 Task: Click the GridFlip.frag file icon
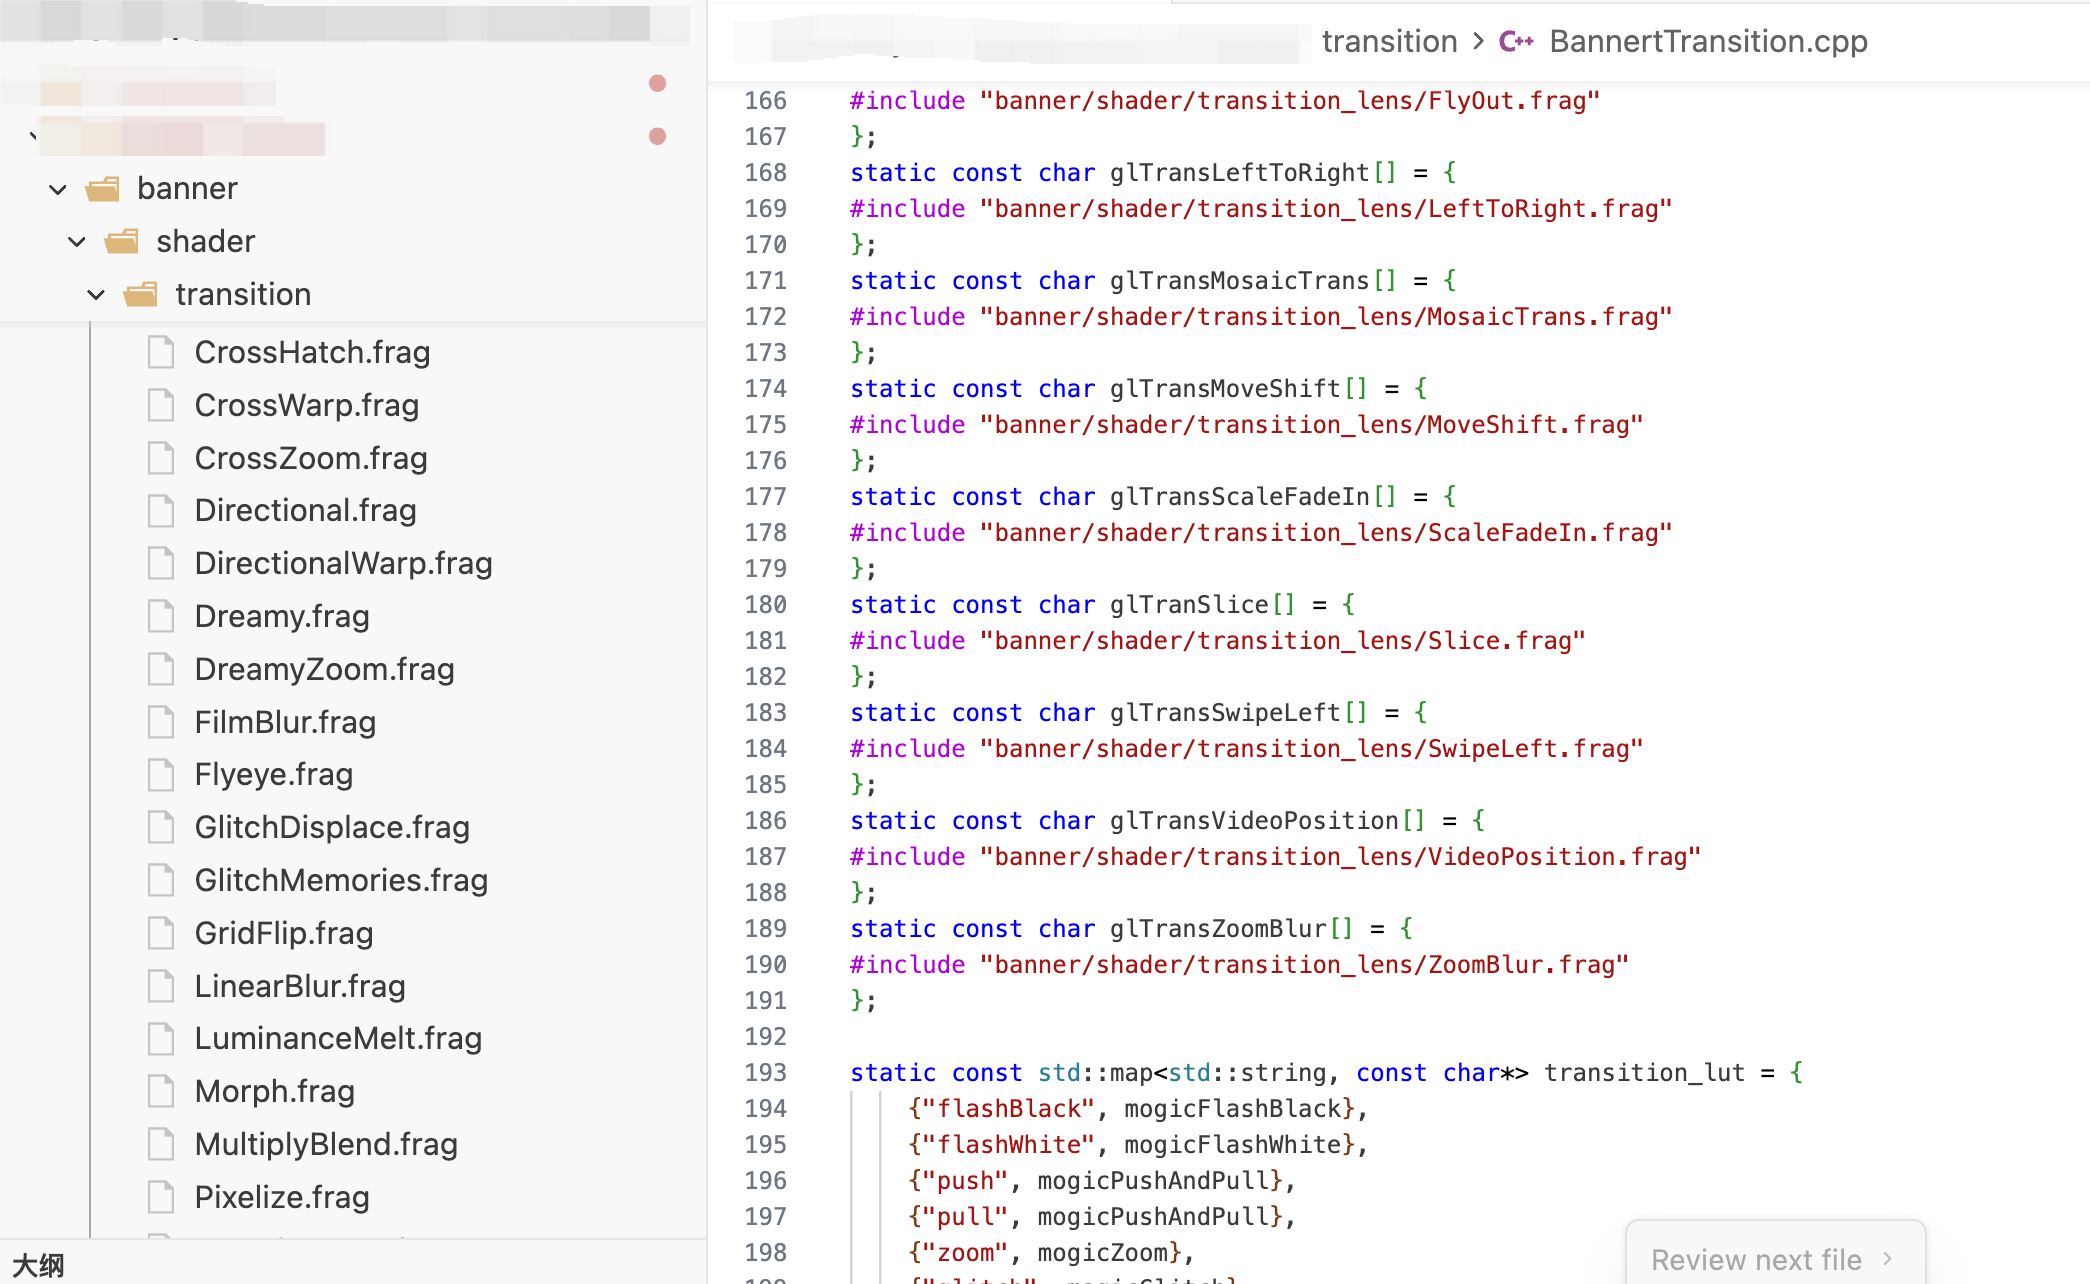(161, 933)
